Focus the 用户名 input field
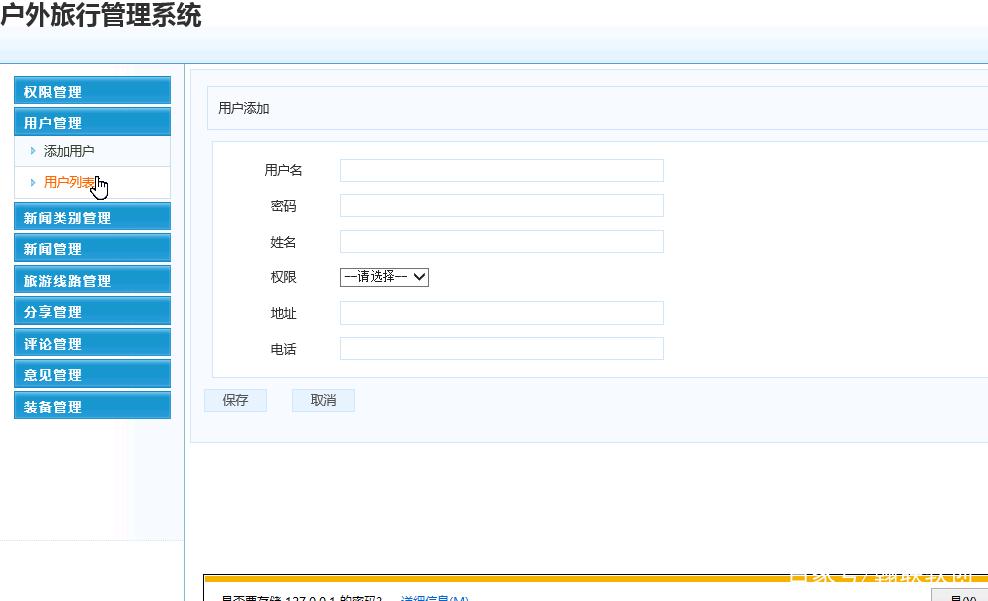This screenshot has height=601, width=988. [502, 170]
